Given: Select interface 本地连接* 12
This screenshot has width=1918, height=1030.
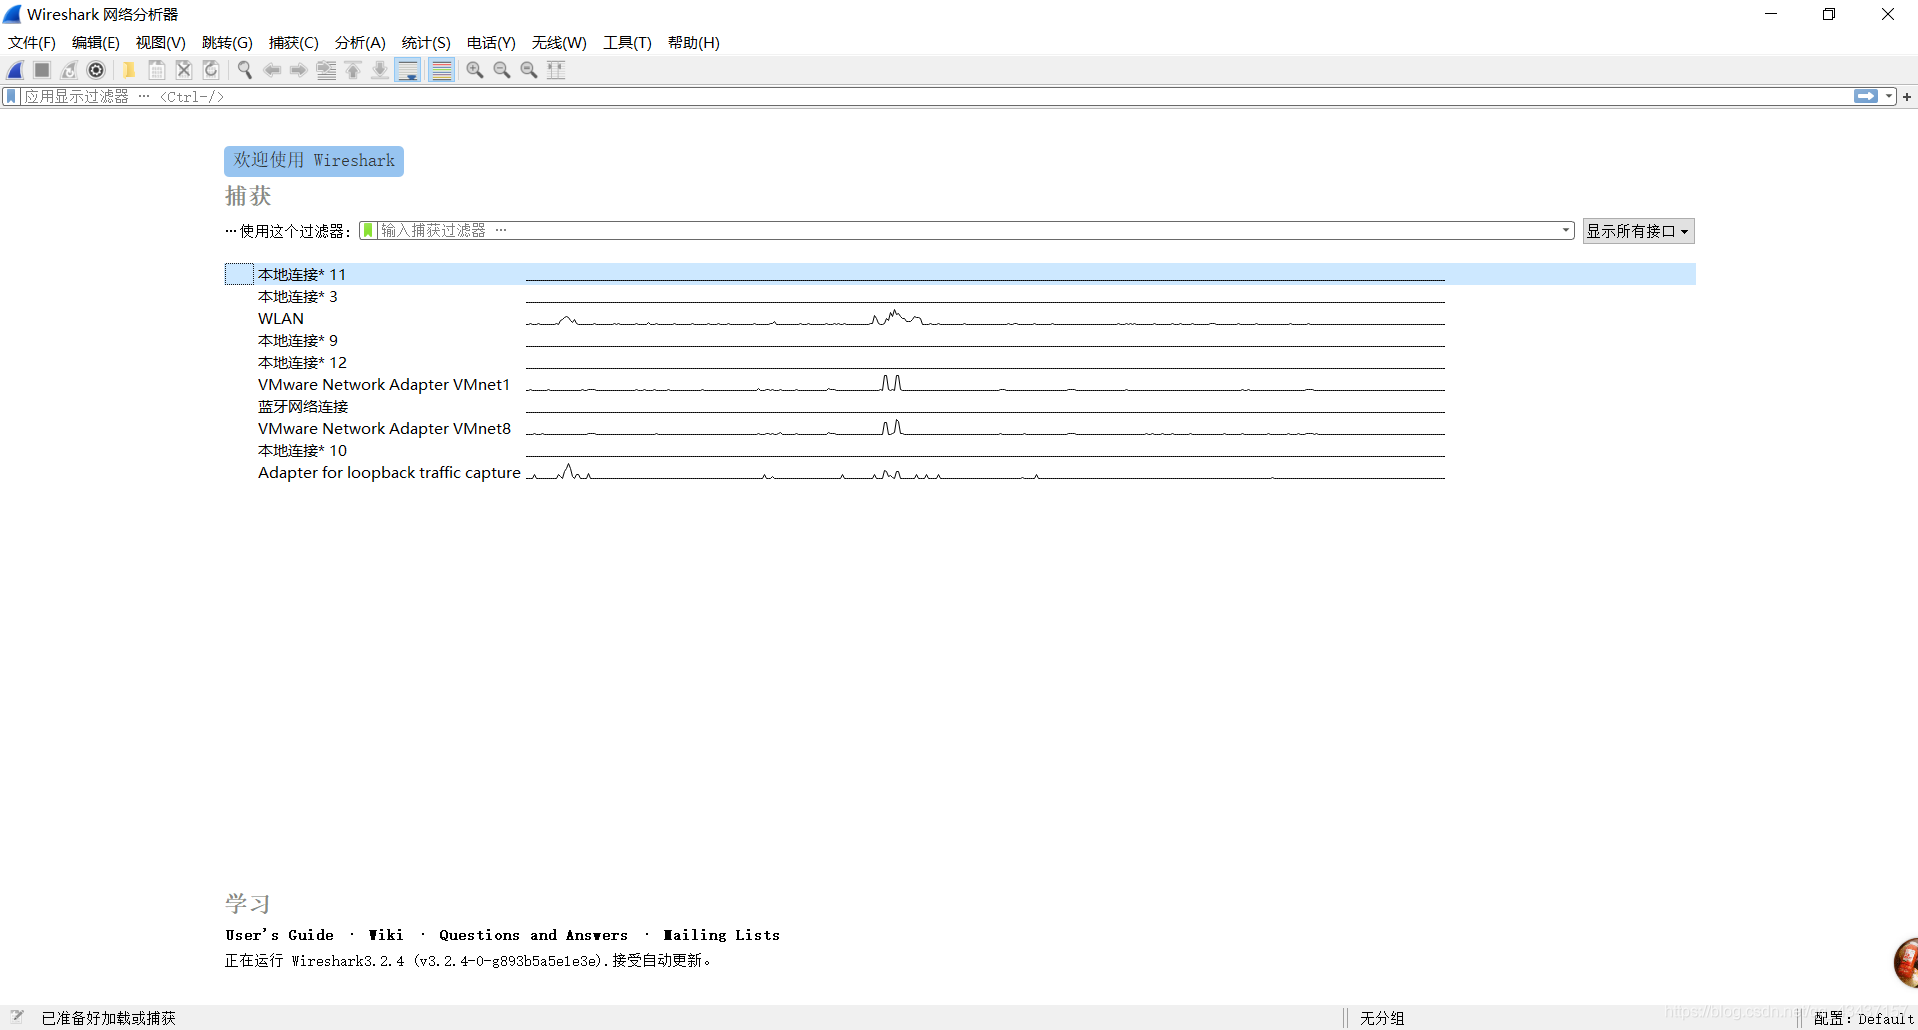Looking at the screenshot, I should click(960, 362).
